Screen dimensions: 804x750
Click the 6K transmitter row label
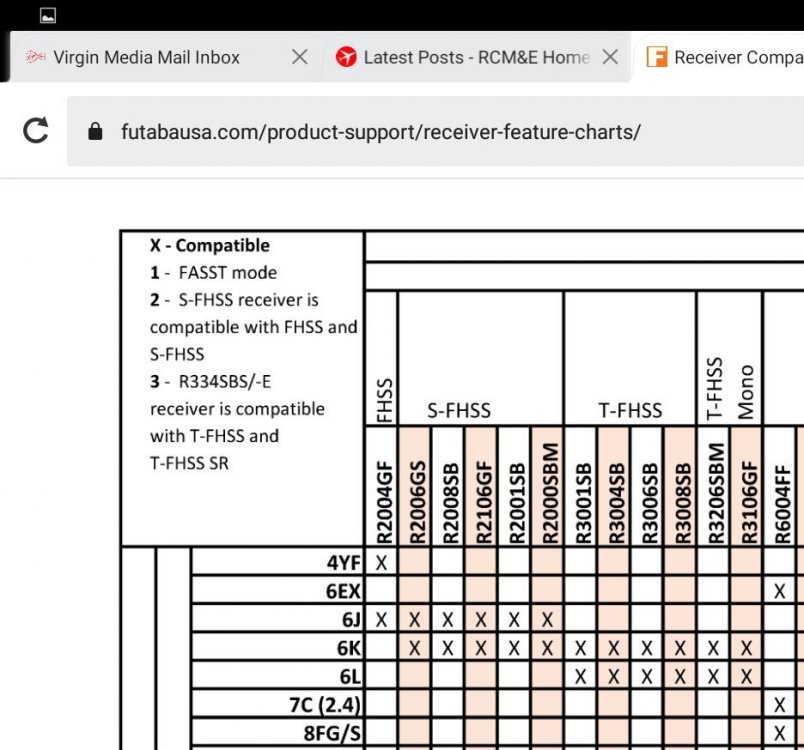[x=349, y=648]
